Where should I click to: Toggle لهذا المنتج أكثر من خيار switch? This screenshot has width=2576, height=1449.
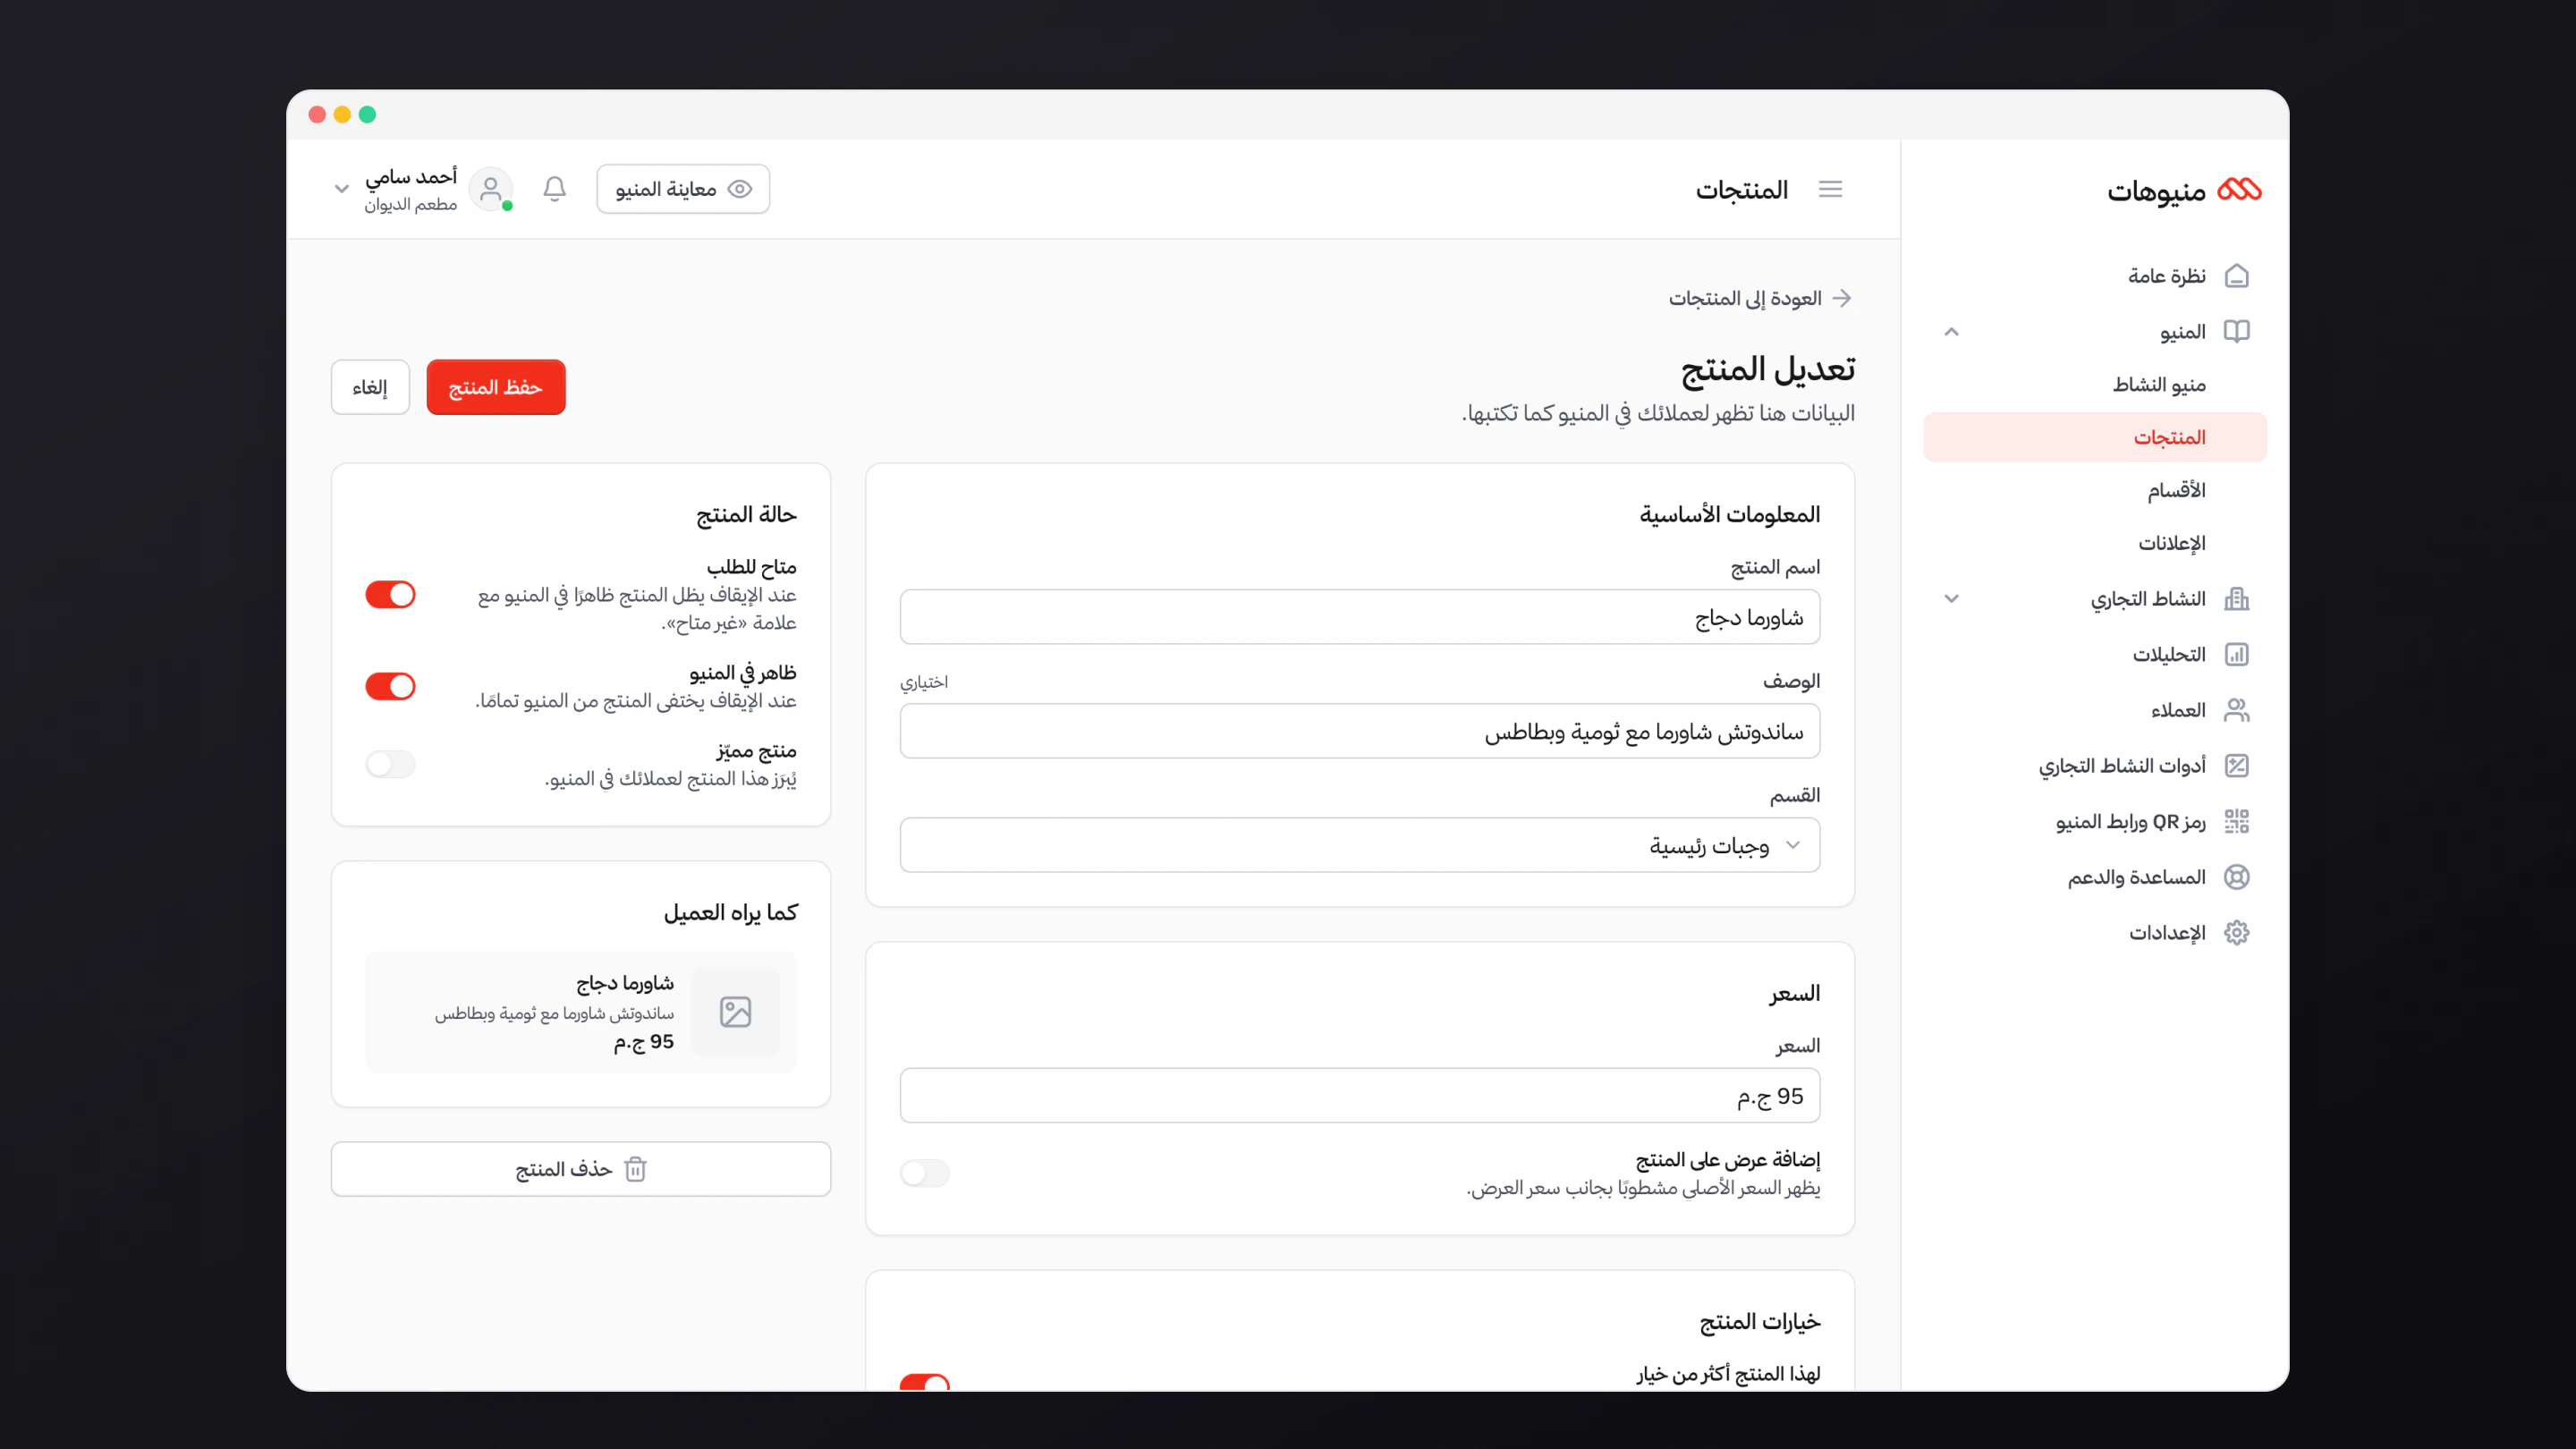pos(924,1383)
